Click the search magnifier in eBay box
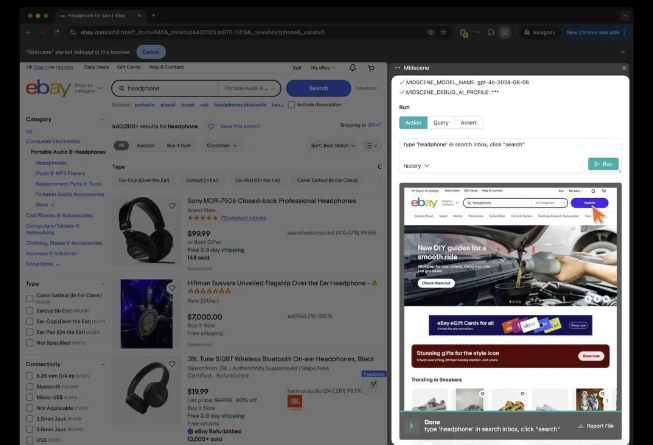 pyautogui.click(x=122, y=88)
